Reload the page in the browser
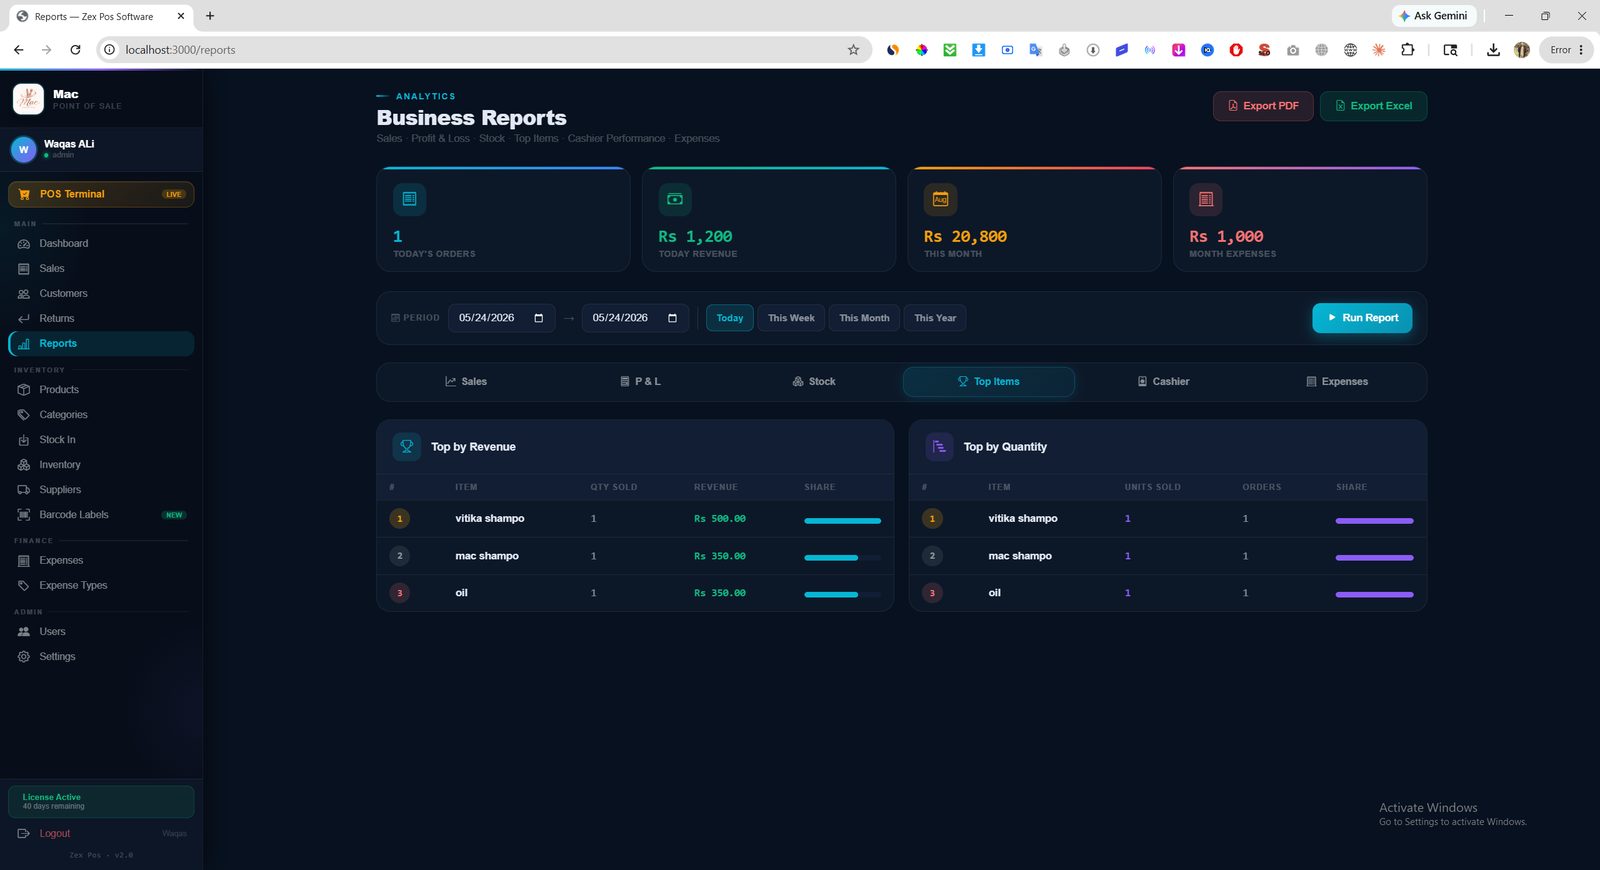This screenshot has width=1600, height=870. point(75,50)
